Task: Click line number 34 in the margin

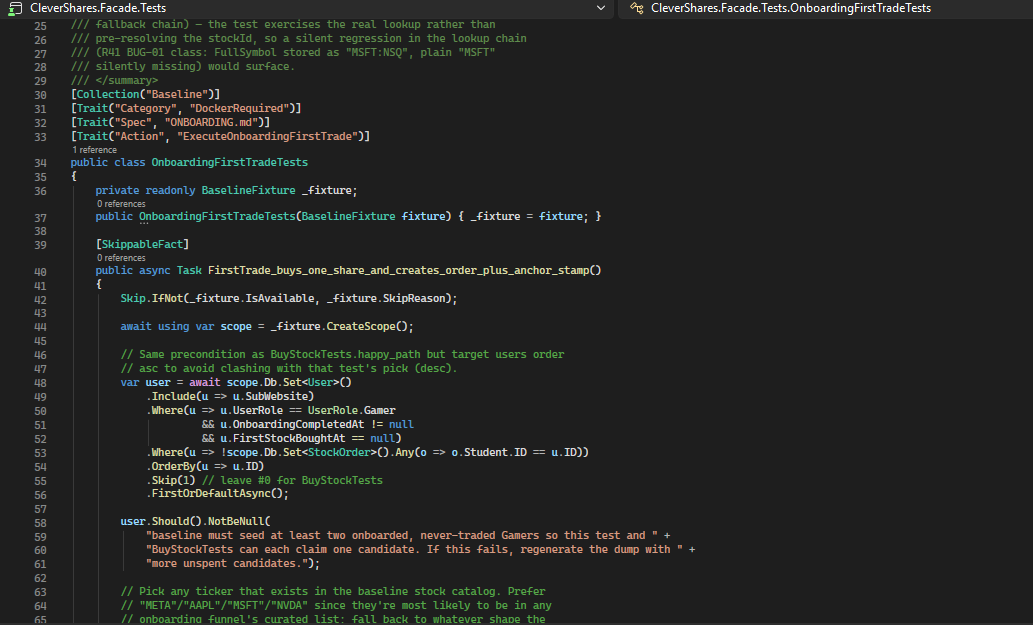Action: pyautogui.click(x=40, y=163)
